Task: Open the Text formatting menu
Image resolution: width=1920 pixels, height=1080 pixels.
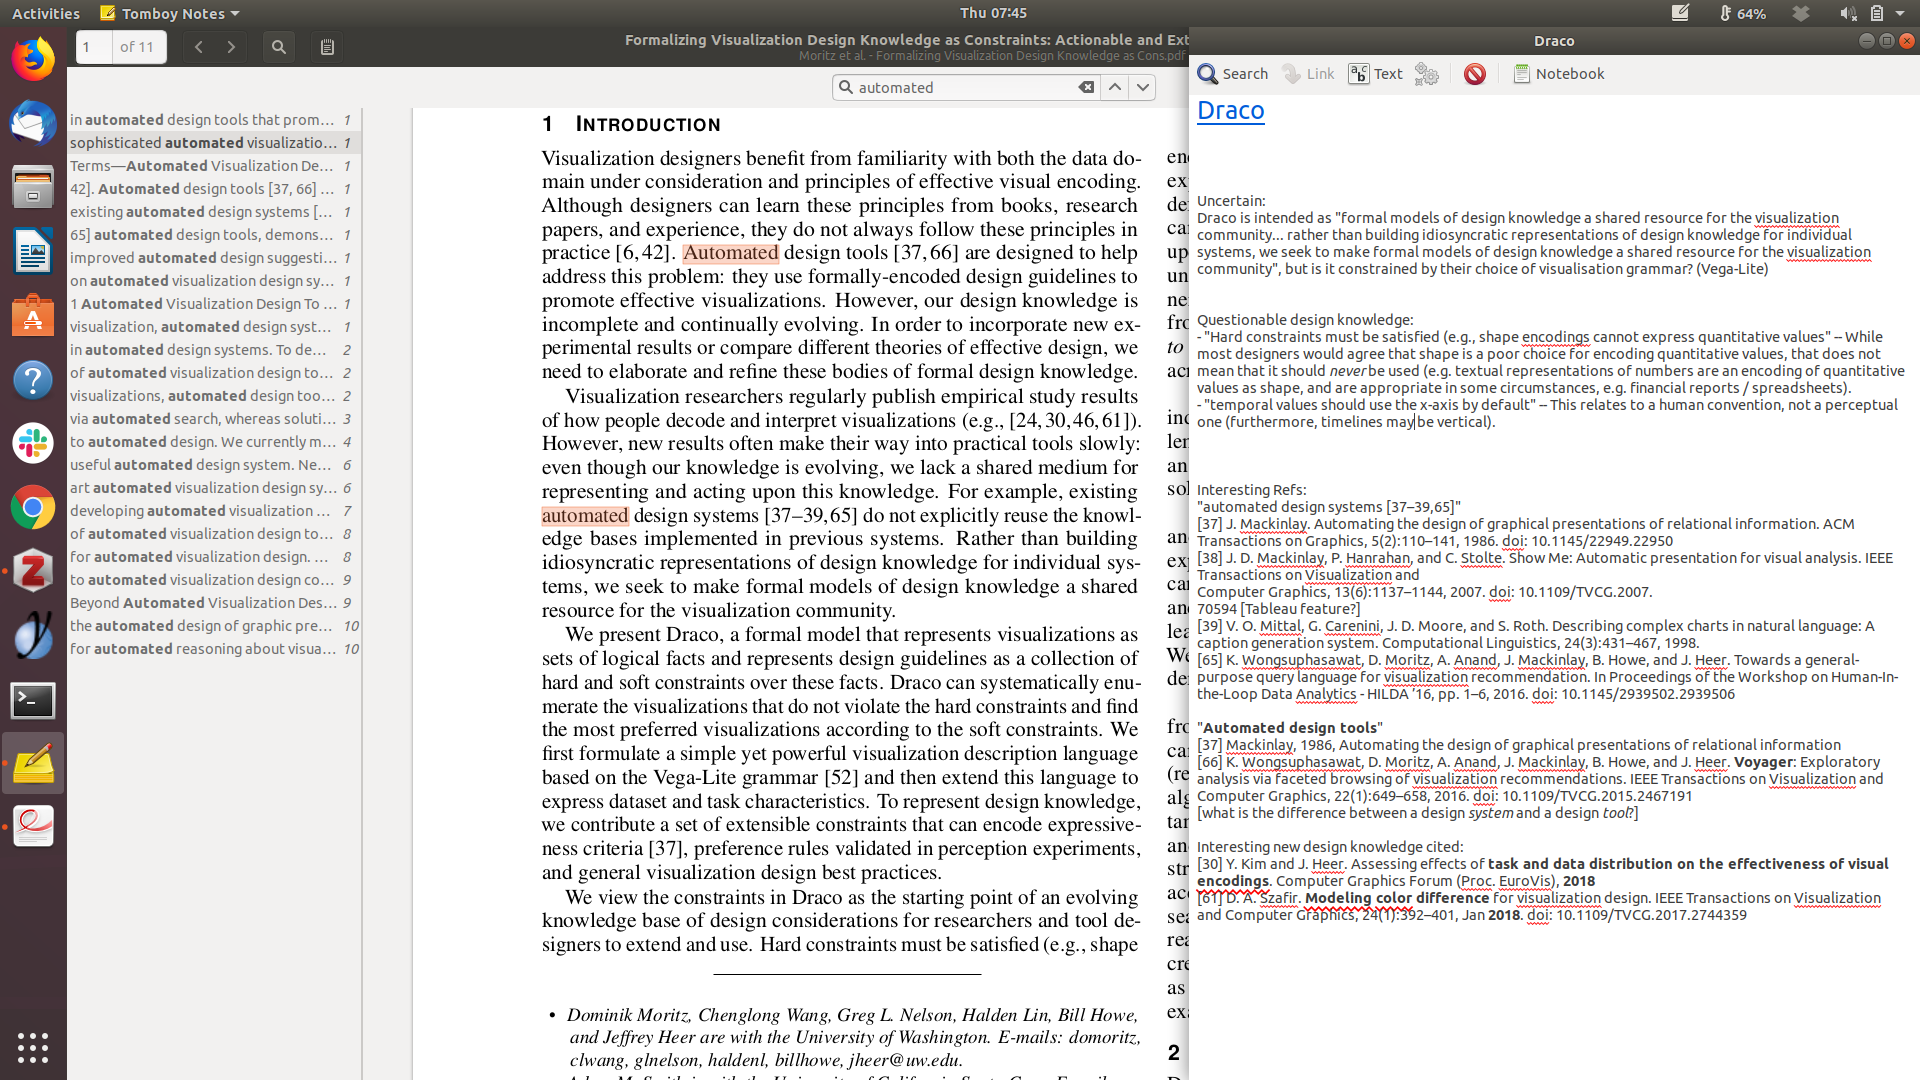Action: pos(1376,74)
